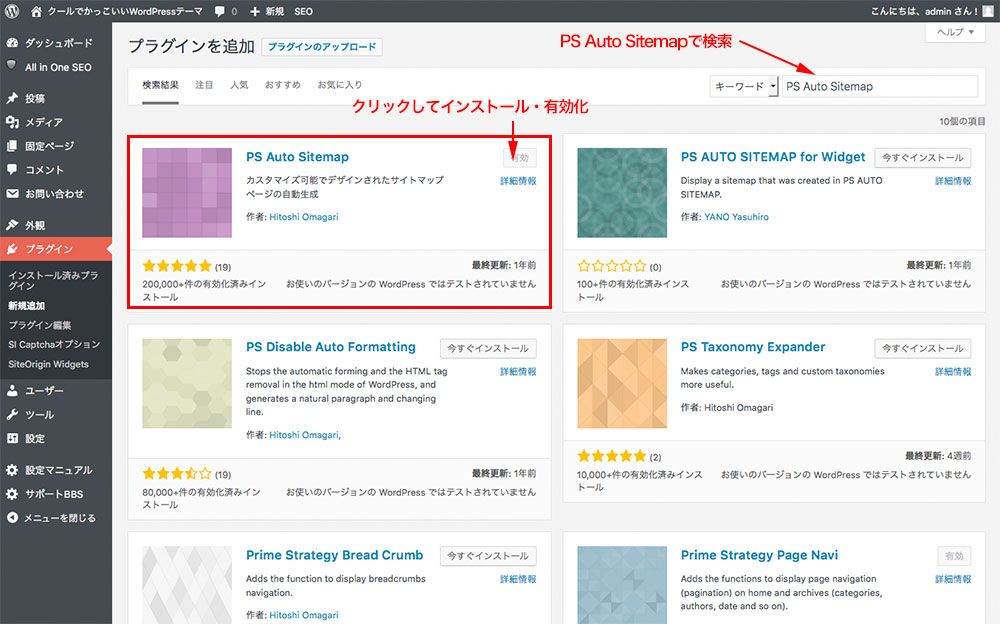
Task: Click the お問い合わせ envelope icon
Action: [12, 193]
